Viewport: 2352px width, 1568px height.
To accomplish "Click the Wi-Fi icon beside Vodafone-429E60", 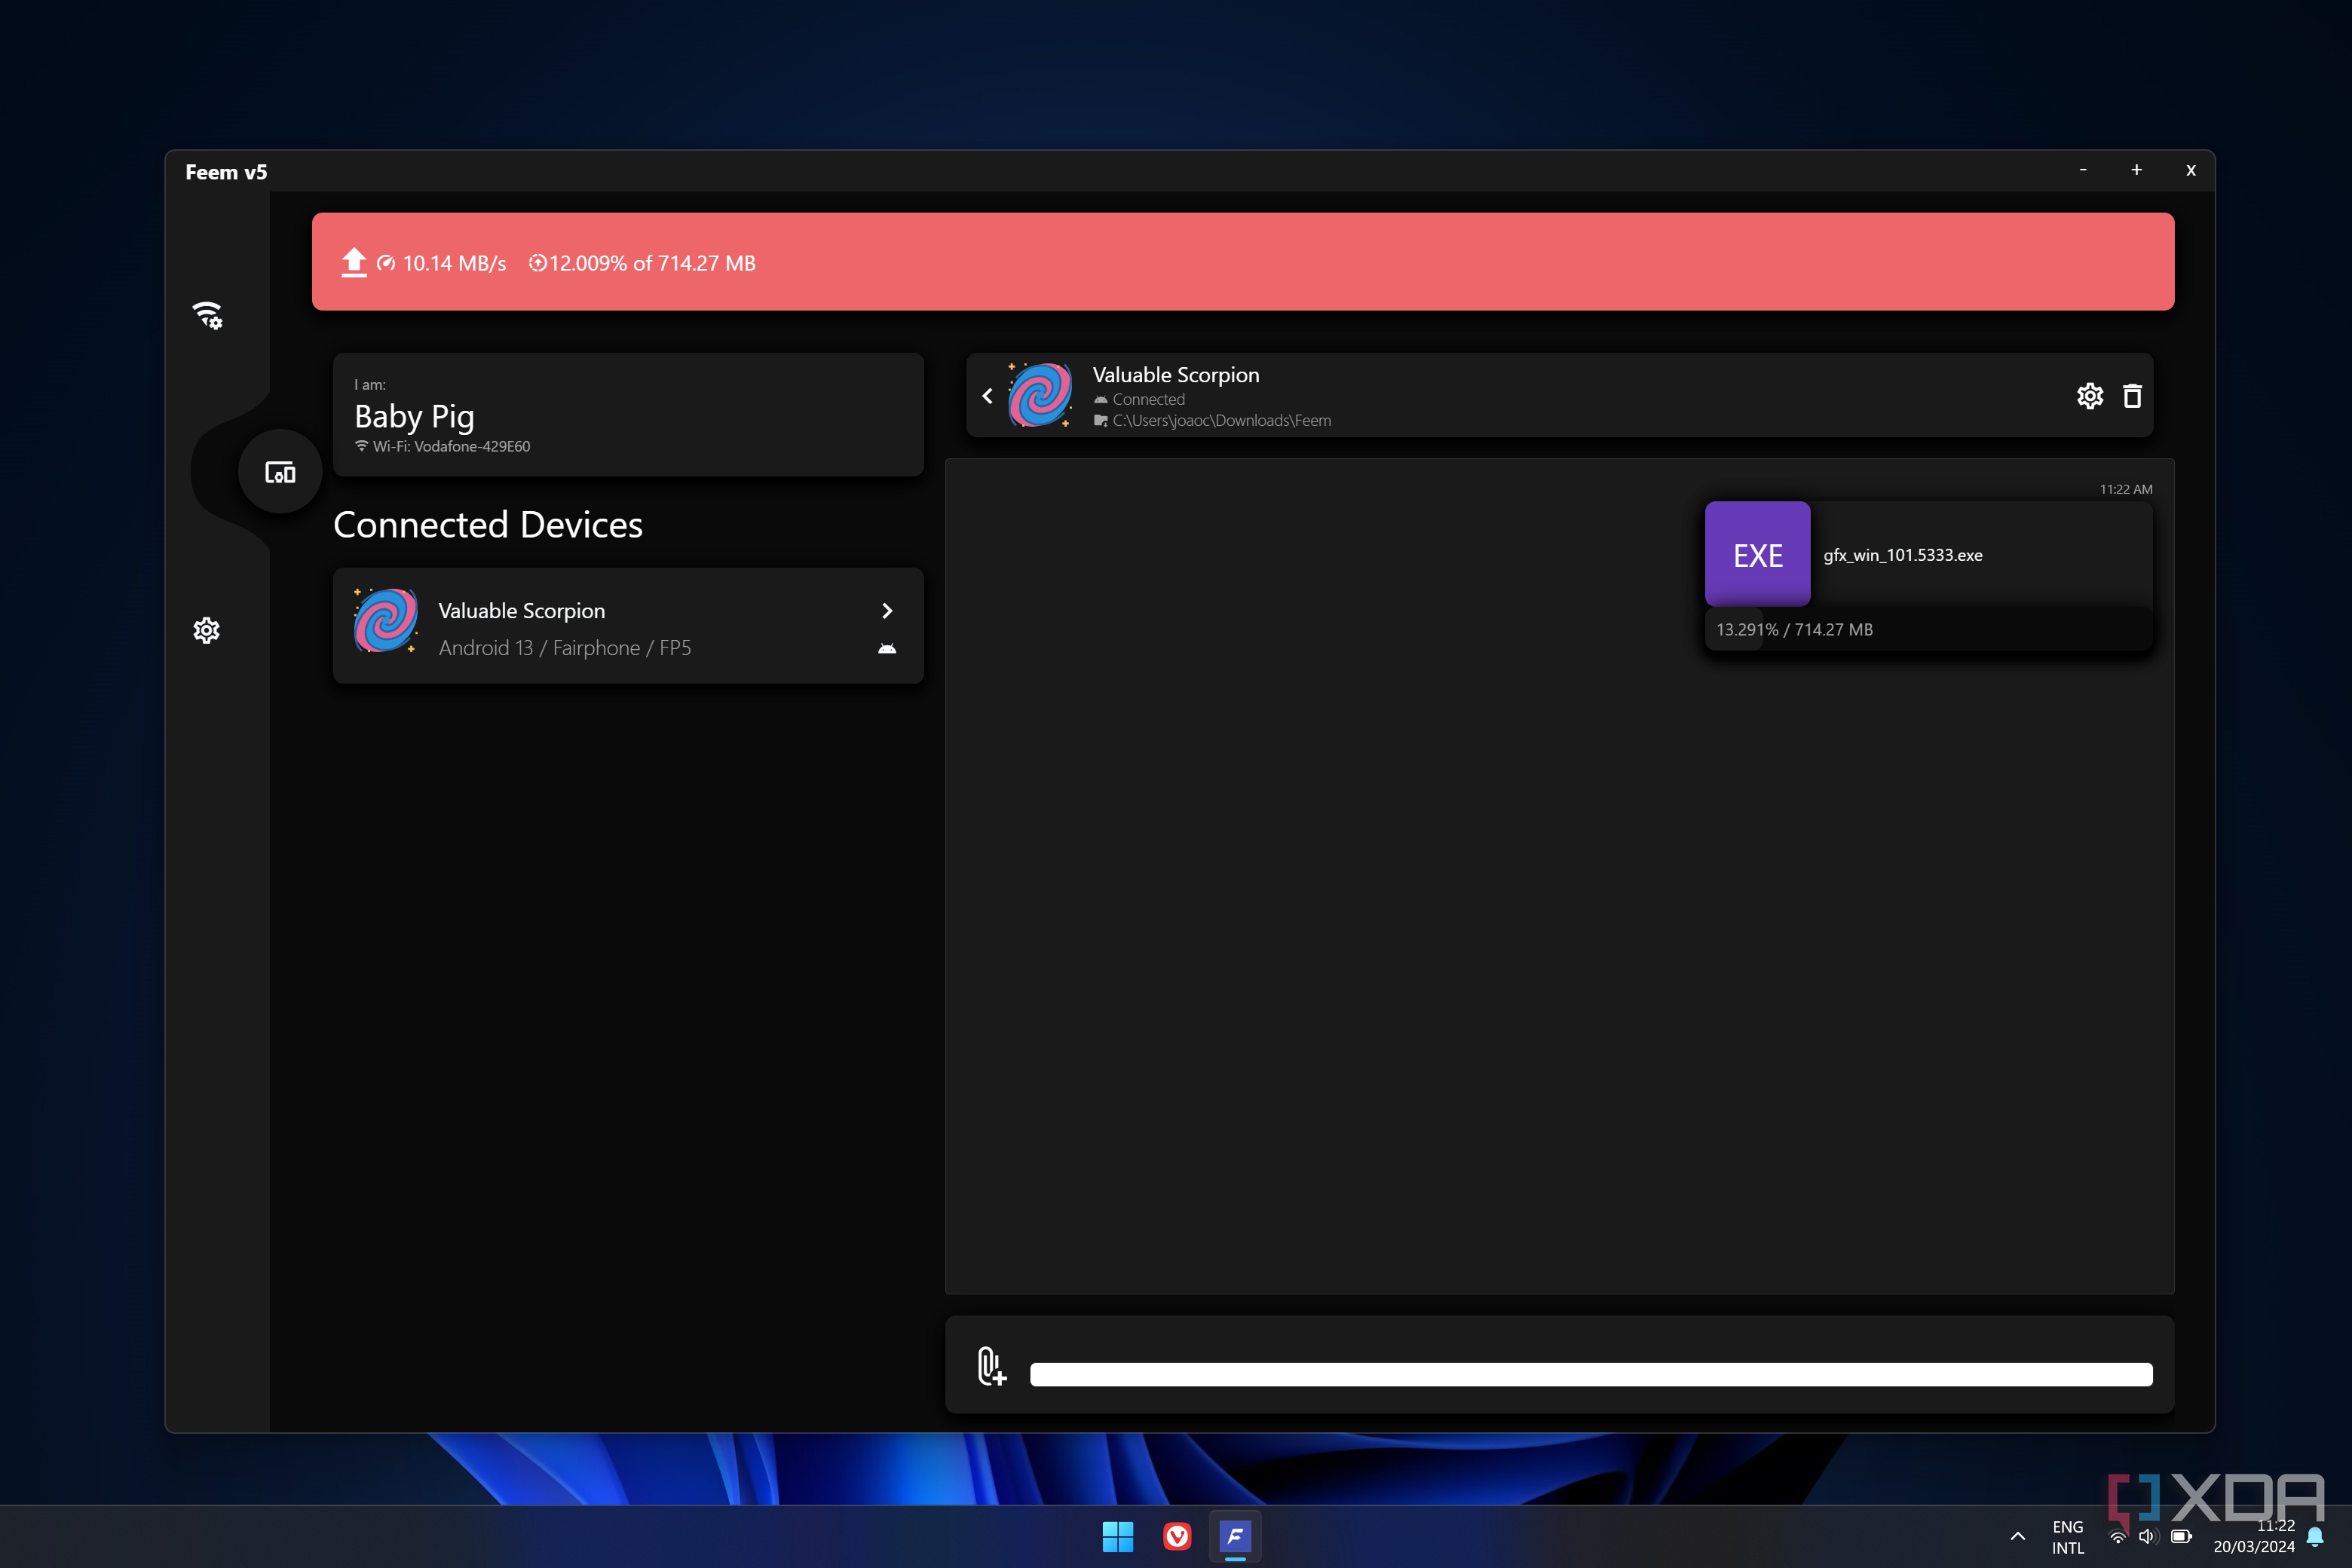I will (361, 446).
